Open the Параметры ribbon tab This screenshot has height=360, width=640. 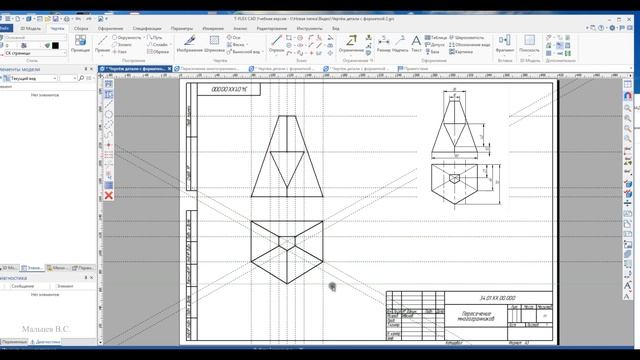(182, 28)
